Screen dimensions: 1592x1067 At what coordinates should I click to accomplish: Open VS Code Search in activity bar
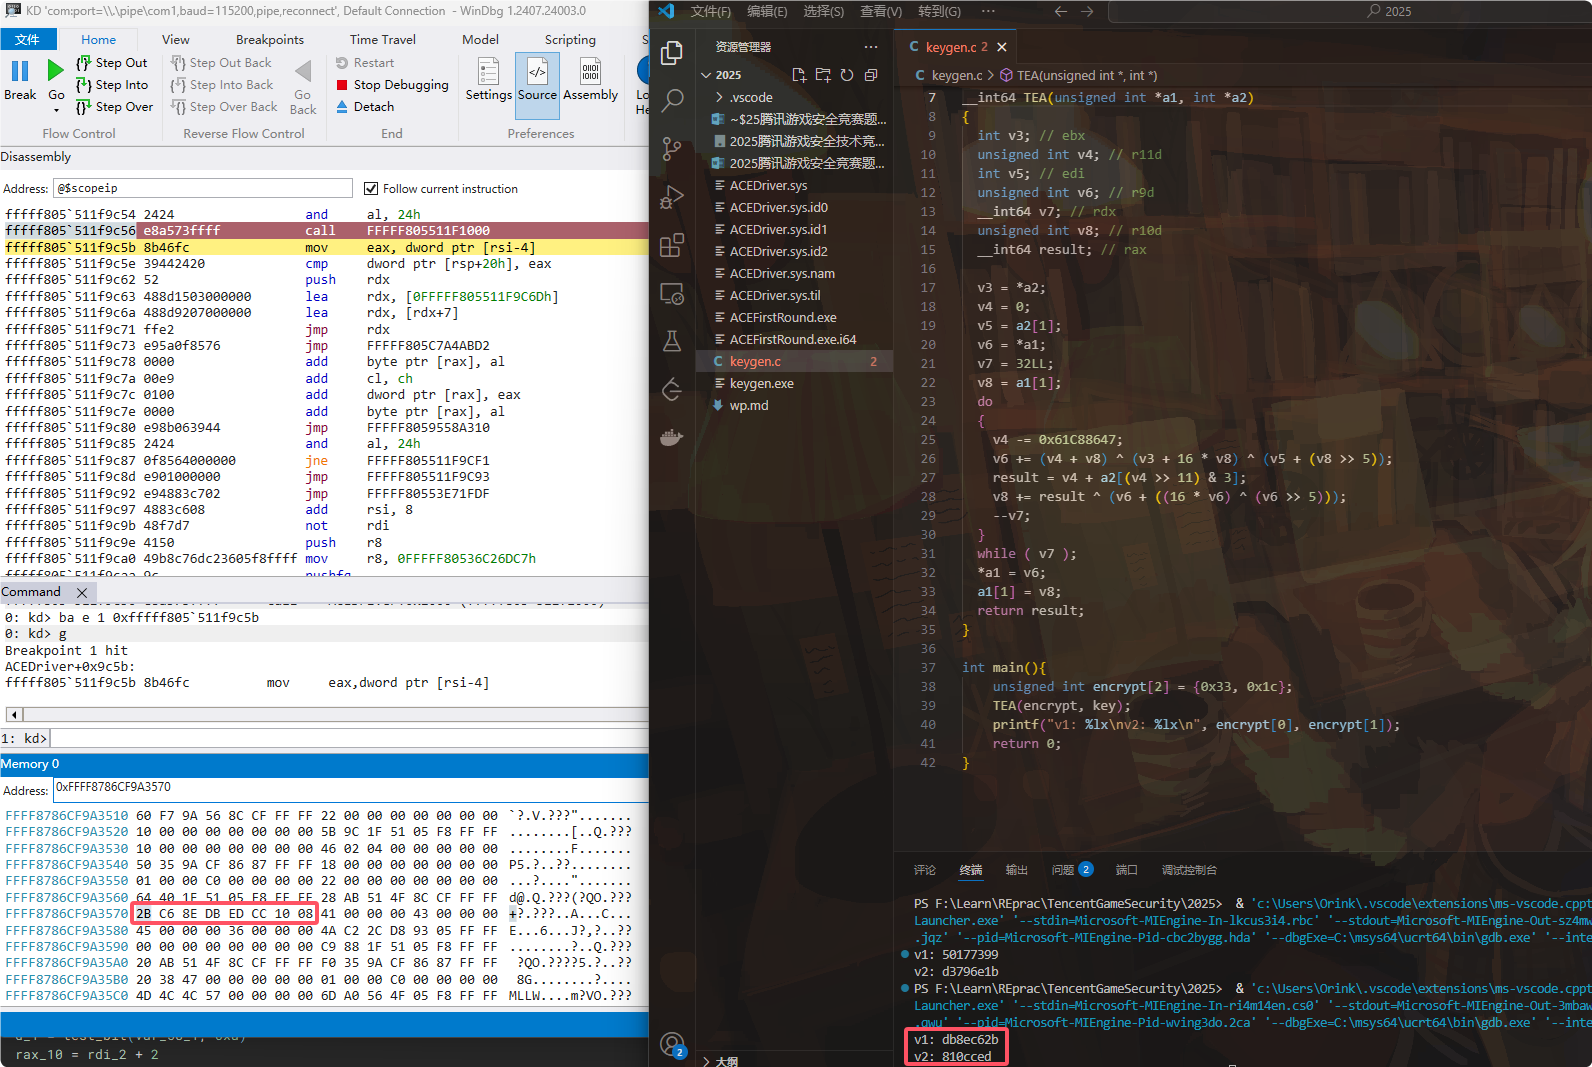(672, 100)
